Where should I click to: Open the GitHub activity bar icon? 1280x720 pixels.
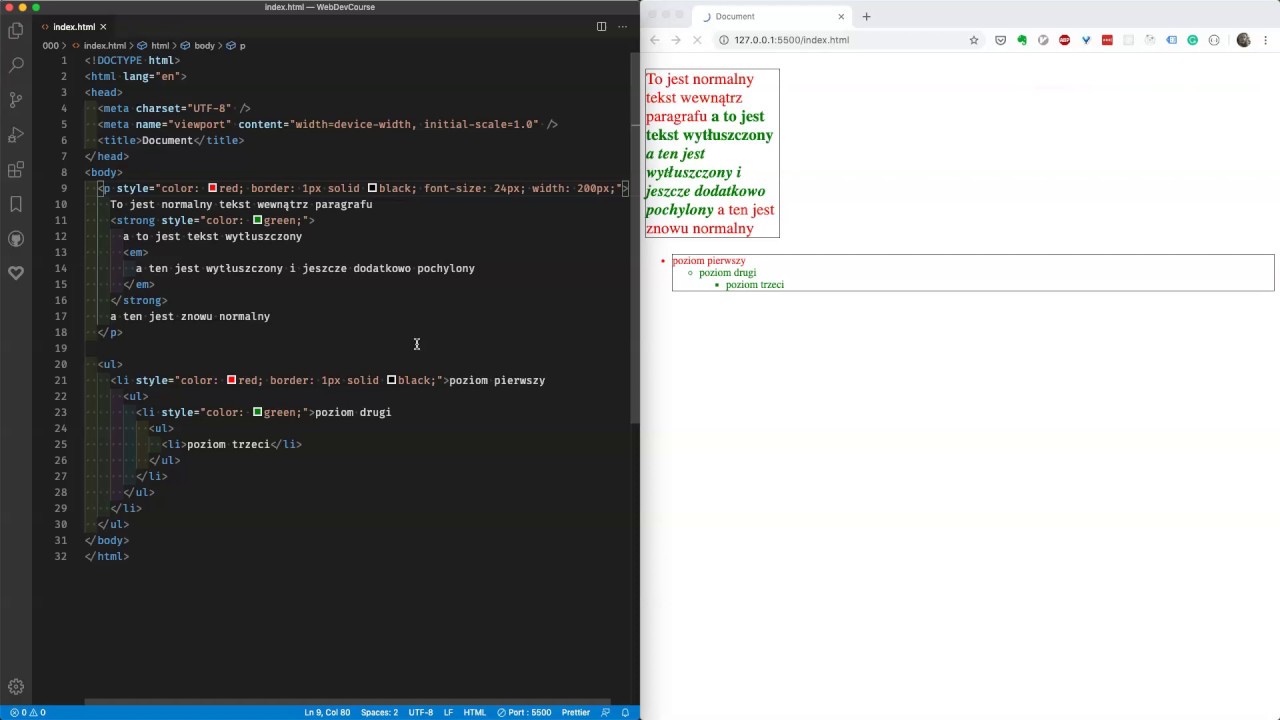pyautogui.click(x=16, y=239)
